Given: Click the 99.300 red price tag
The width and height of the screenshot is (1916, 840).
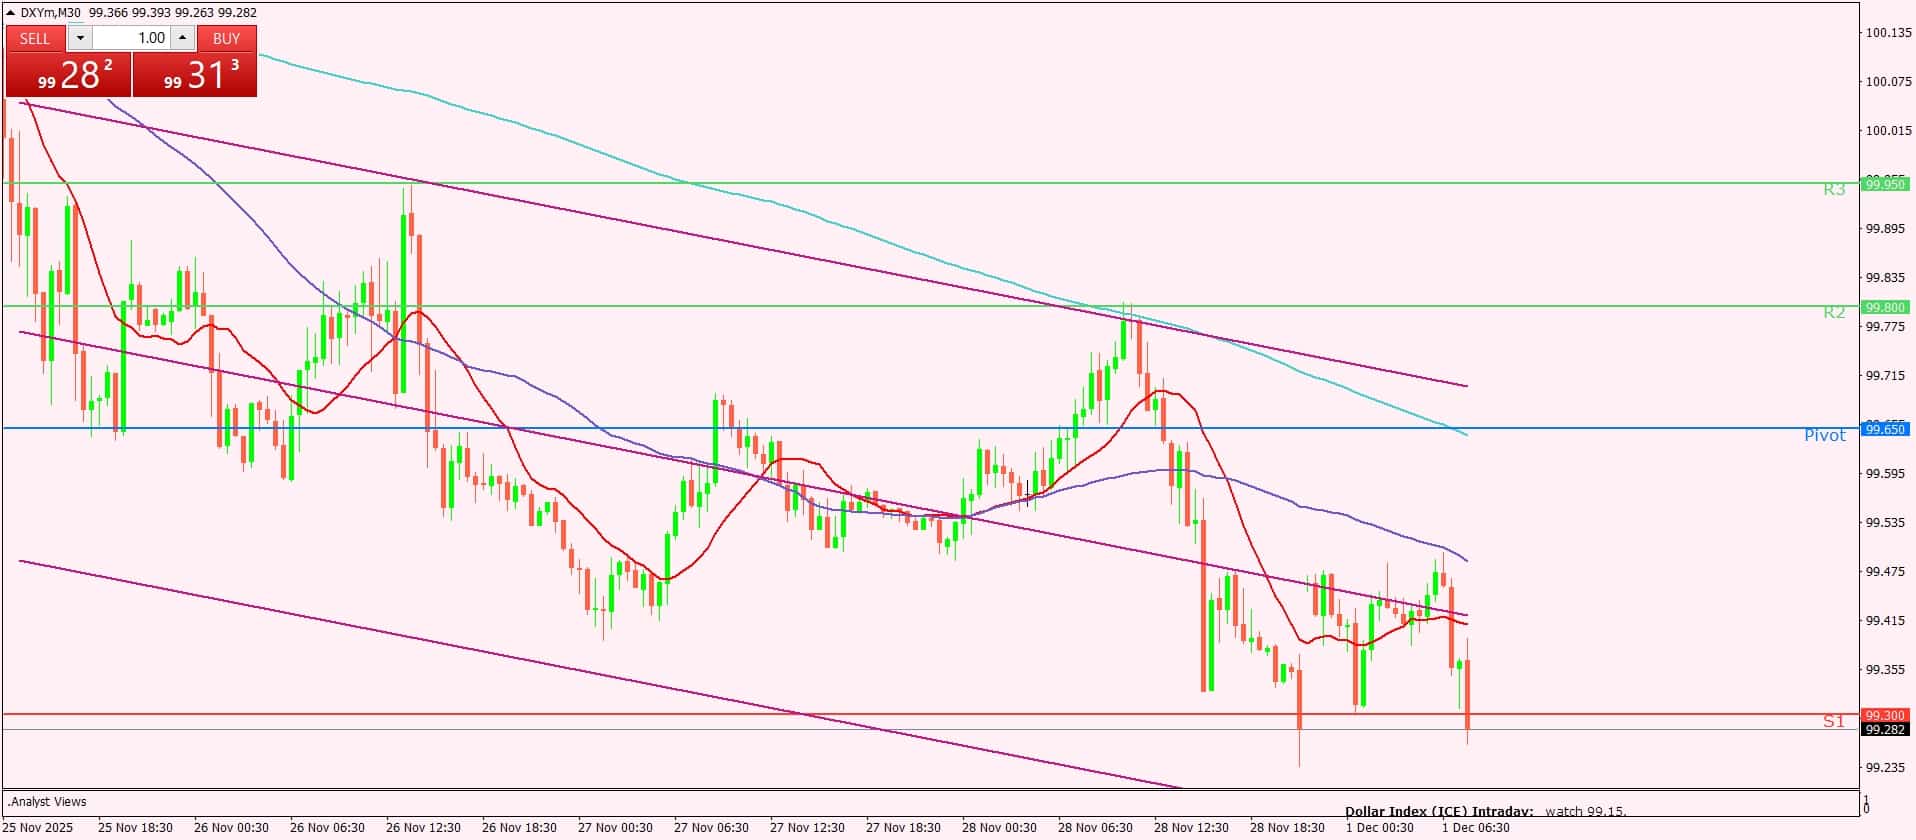Looking at the screenshot, I should (x=1886, y=715).
